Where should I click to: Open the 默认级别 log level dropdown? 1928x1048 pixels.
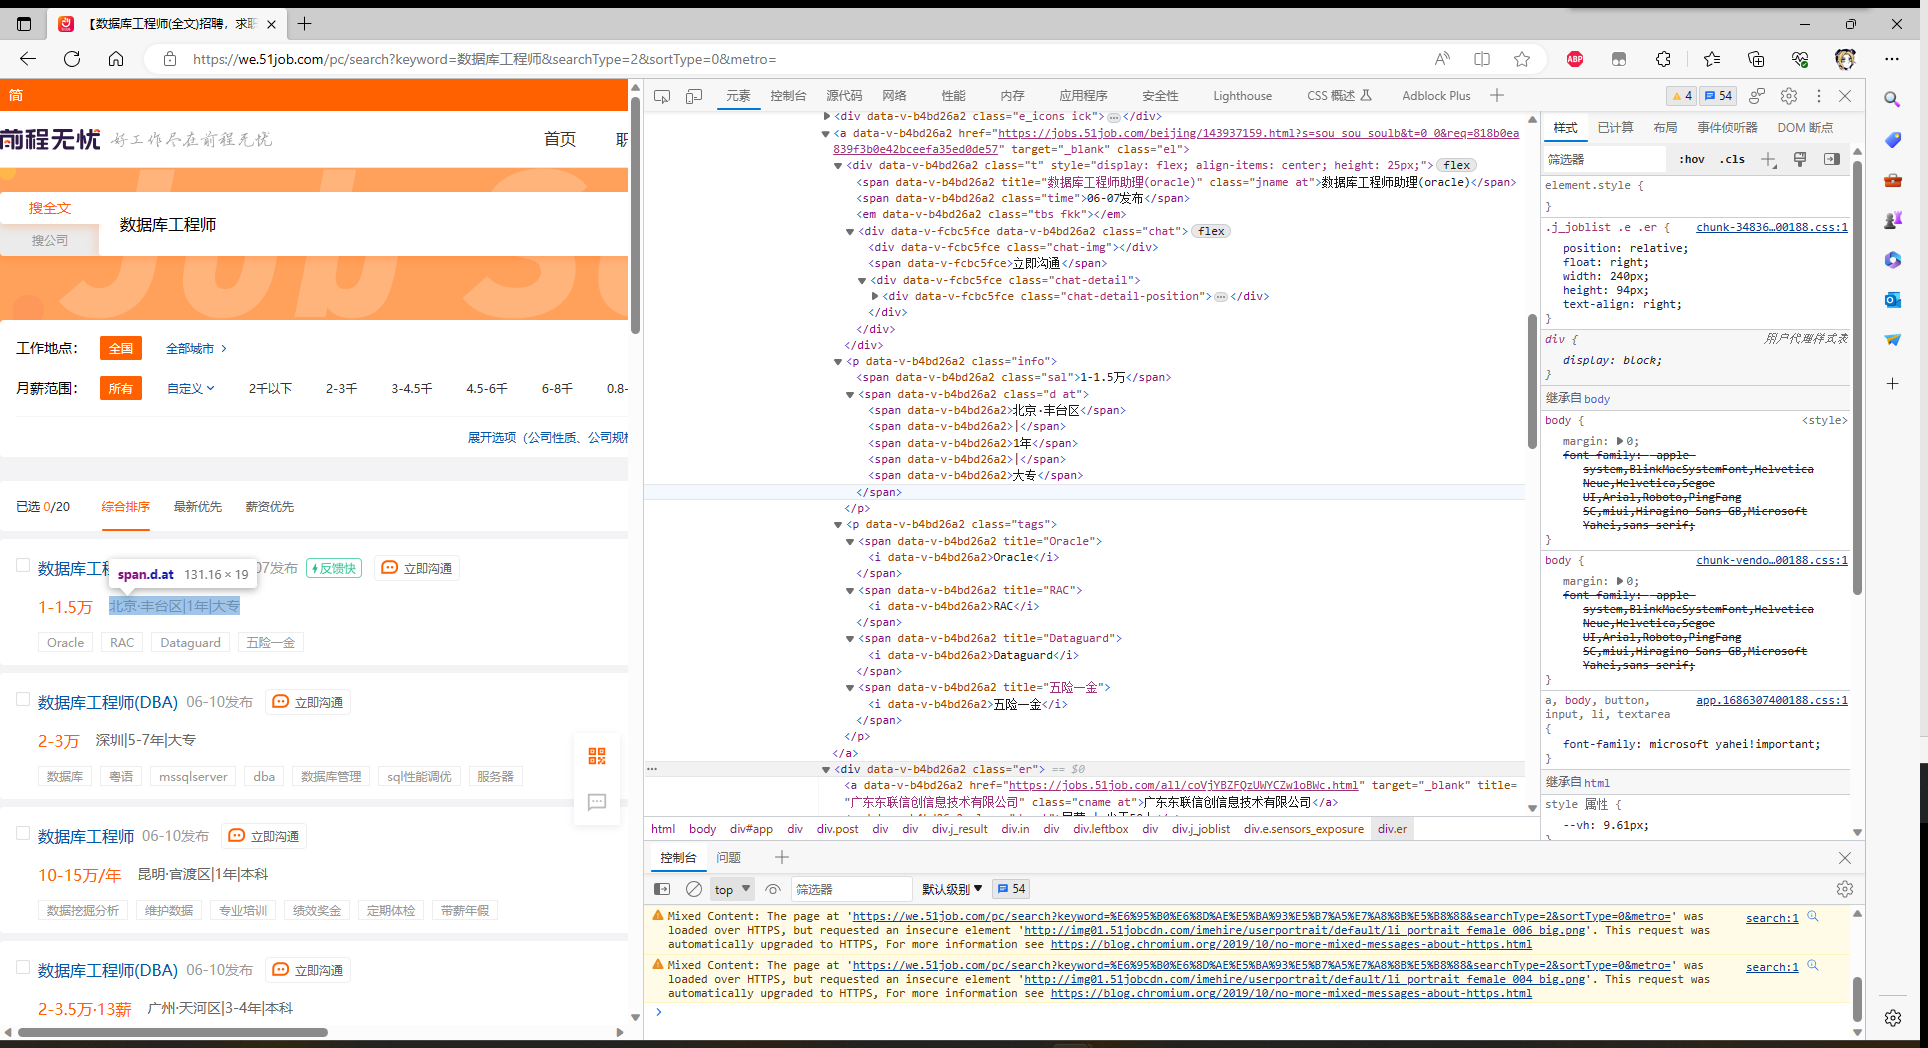pos(952,889)
